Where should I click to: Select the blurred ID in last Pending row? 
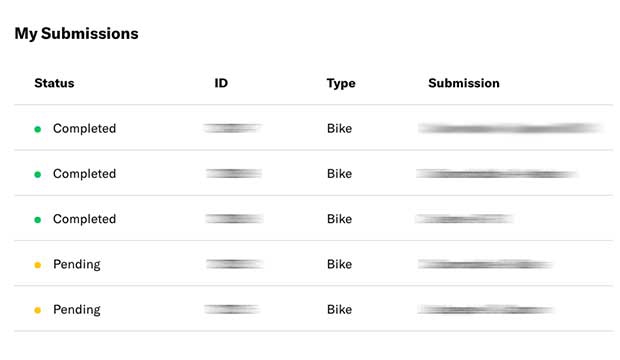[232, 309]
